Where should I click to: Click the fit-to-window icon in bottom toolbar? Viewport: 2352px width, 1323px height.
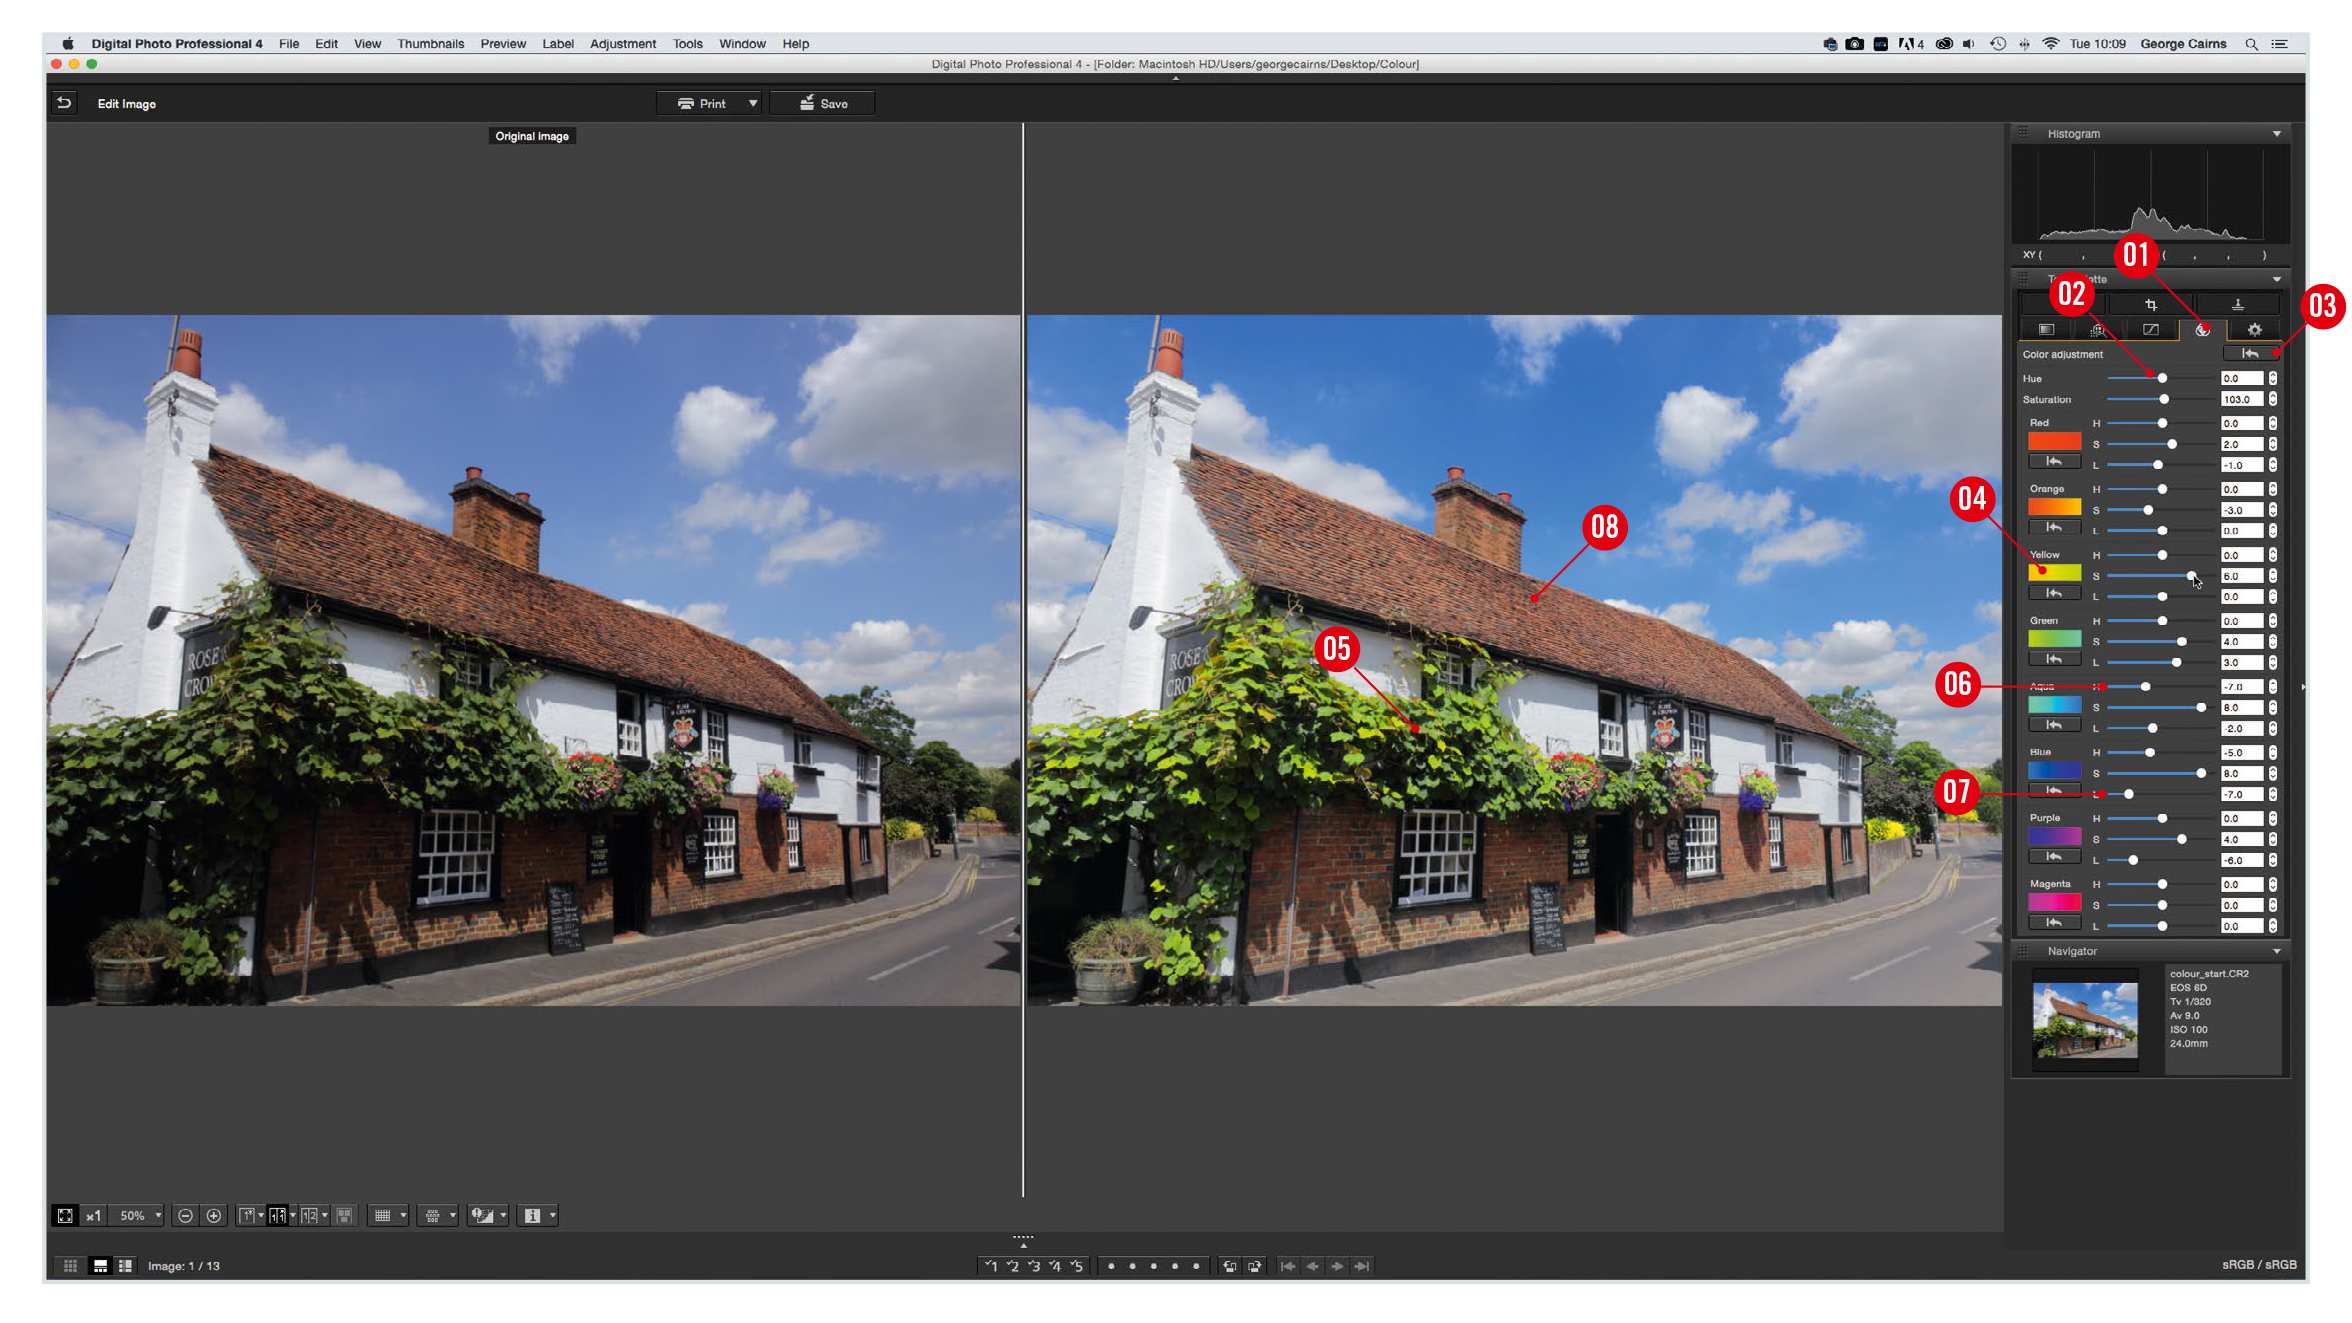pos(64,1215)
